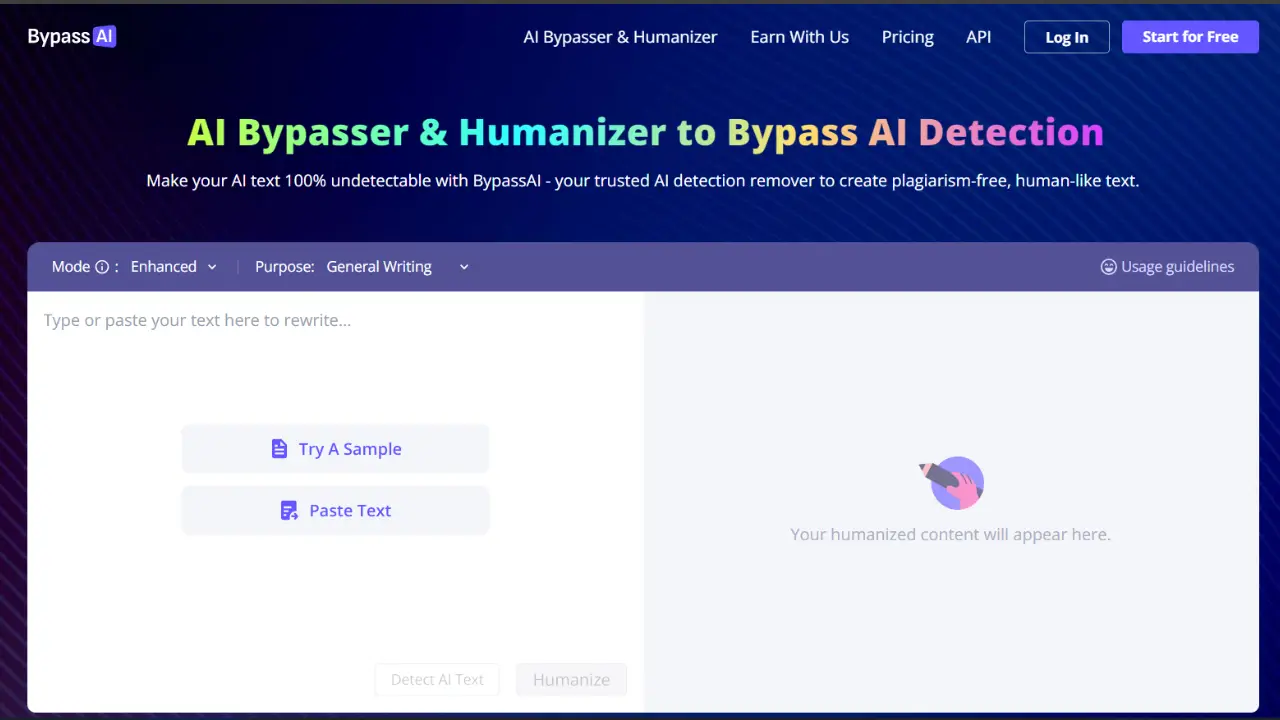The width and height of the screenshot is (1280, 720).
Task: Open AI Bypasser & Humanizer menu item
Action: click(620, 37)
